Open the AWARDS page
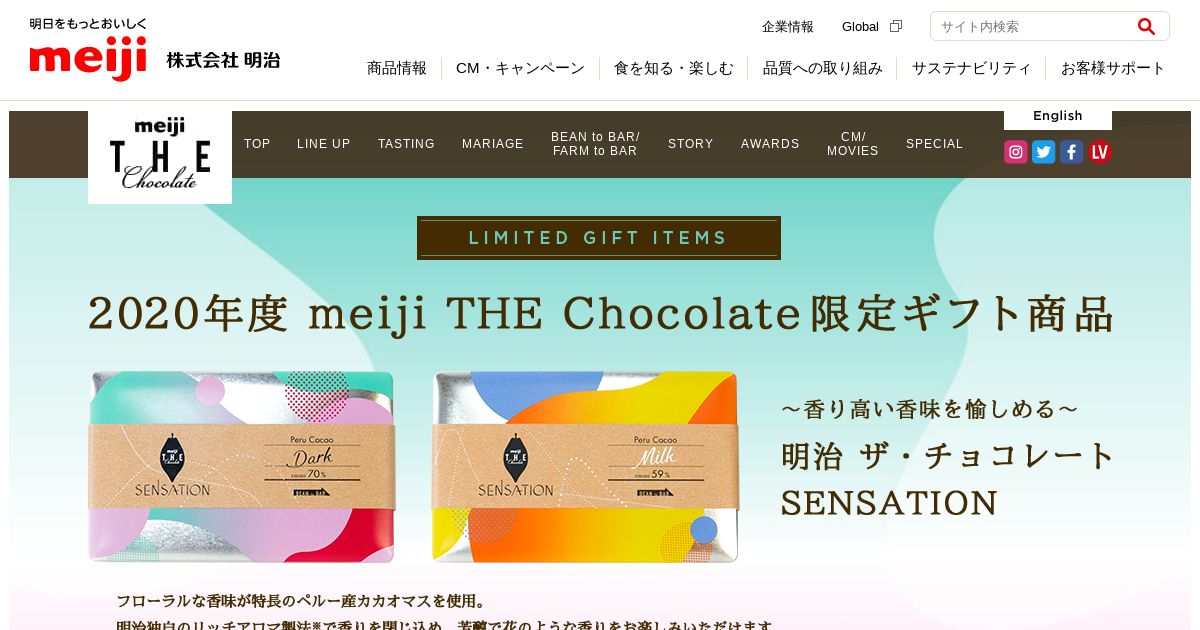 (770, 144)
